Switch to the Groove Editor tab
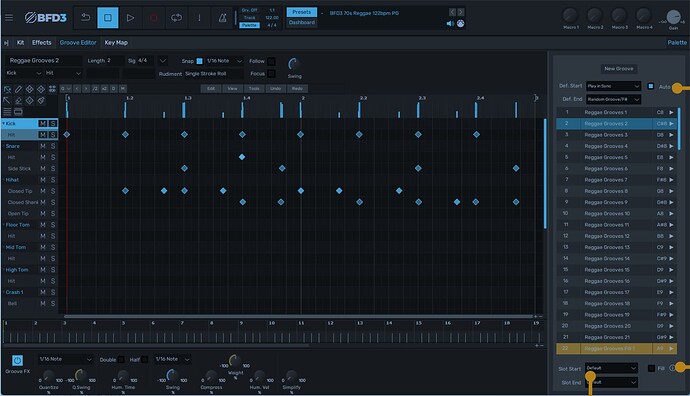 78,43
